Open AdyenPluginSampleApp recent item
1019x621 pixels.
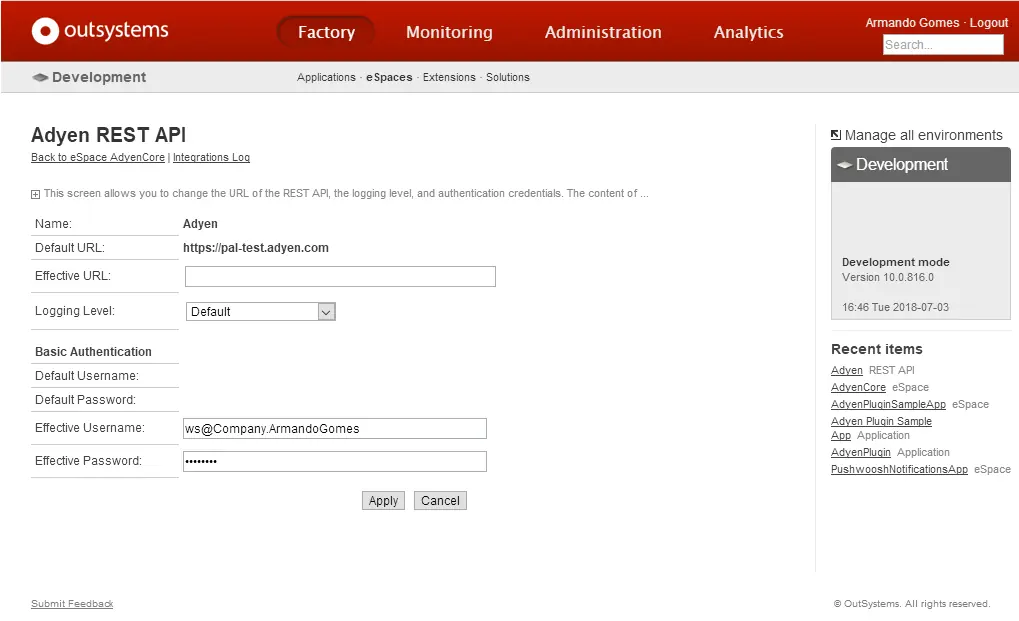tap(888, 404)
